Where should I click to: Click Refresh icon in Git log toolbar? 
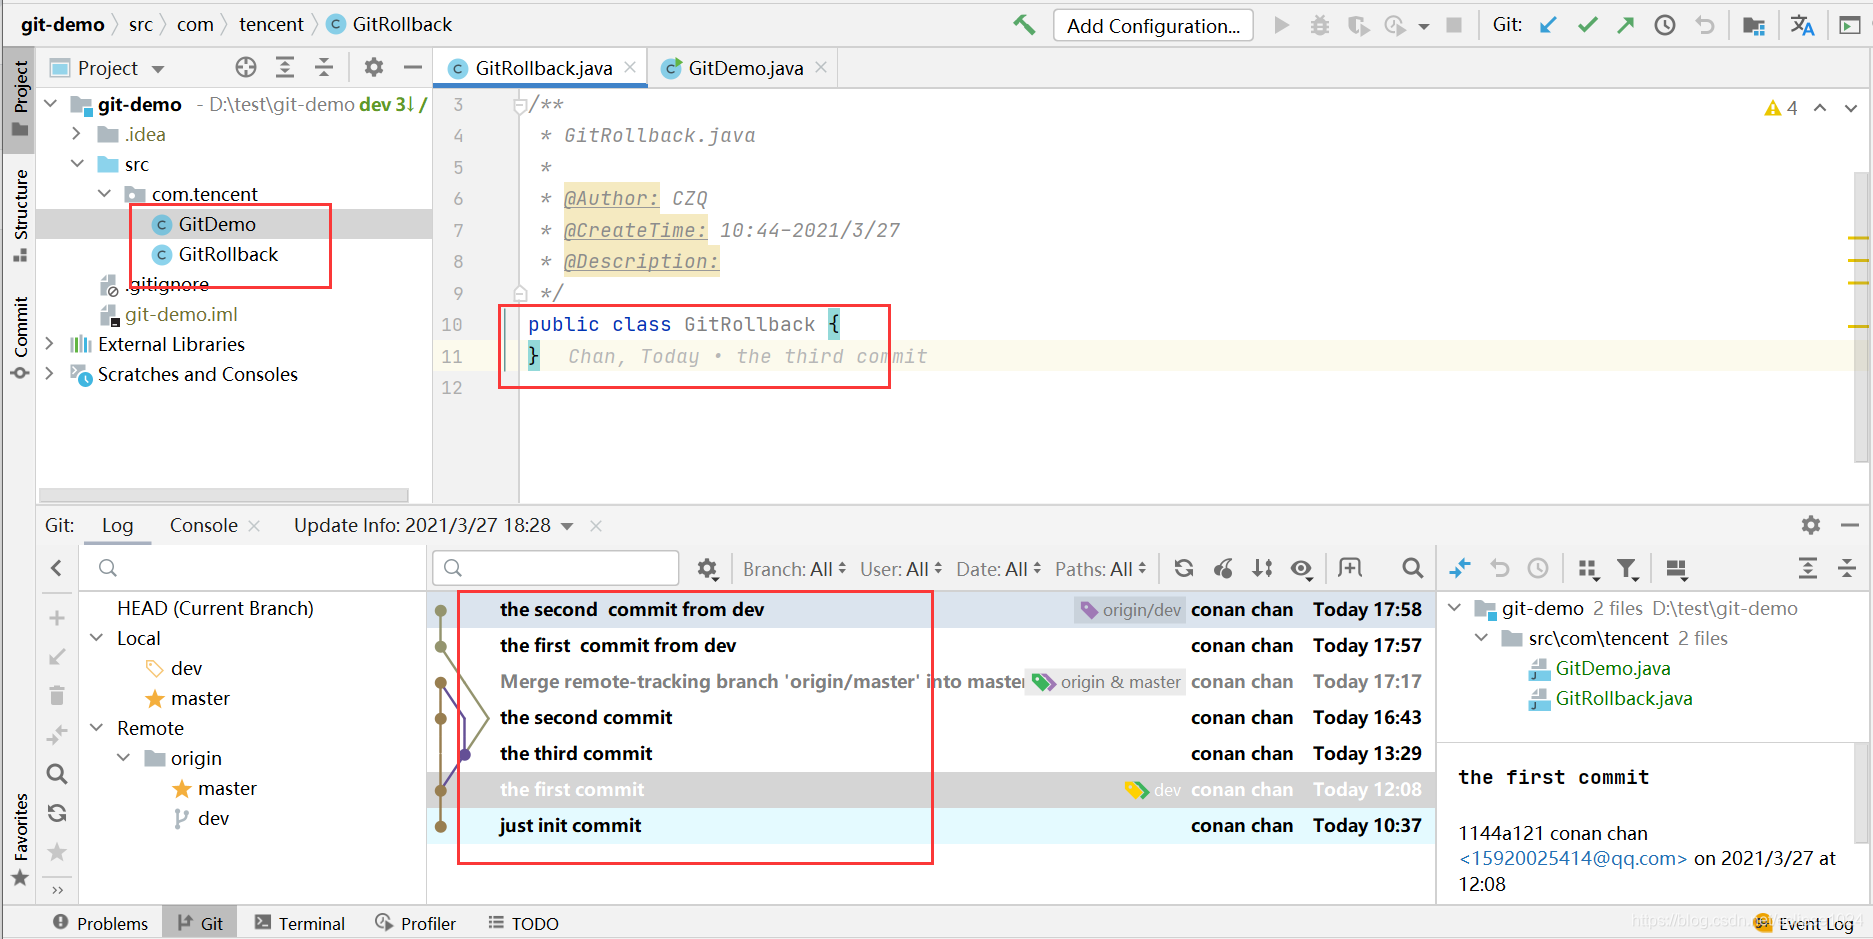point(1184,568)
